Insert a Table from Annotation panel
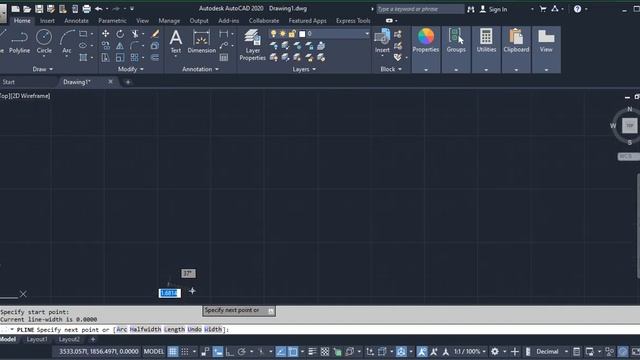Image resolution: width=640 pixels, height=360 pixels. [x=224, y=58]
